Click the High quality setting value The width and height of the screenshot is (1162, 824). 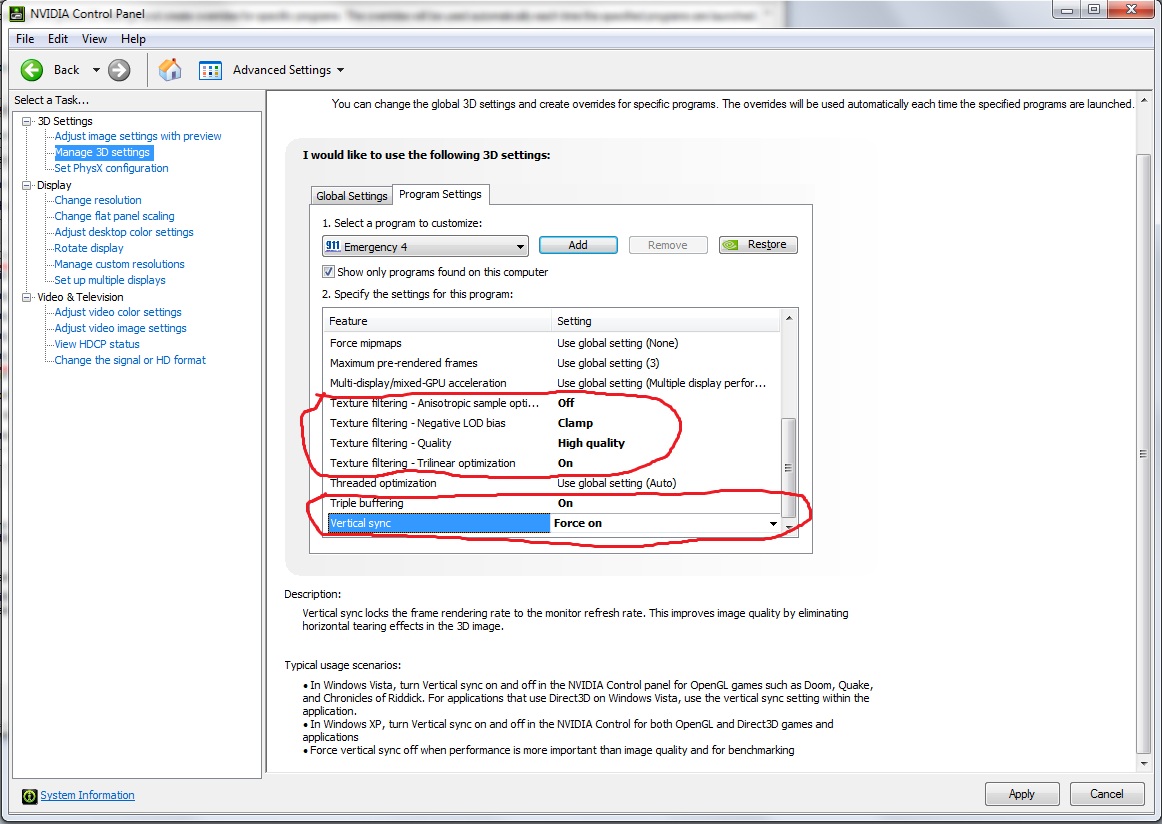pyautogui.click(x=591, y=443)
